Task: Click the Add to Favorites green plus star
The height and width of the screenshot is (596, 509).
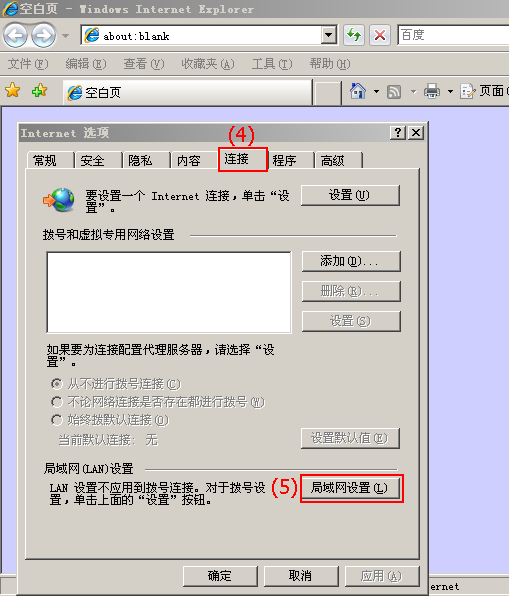Action: pos(40,90)
